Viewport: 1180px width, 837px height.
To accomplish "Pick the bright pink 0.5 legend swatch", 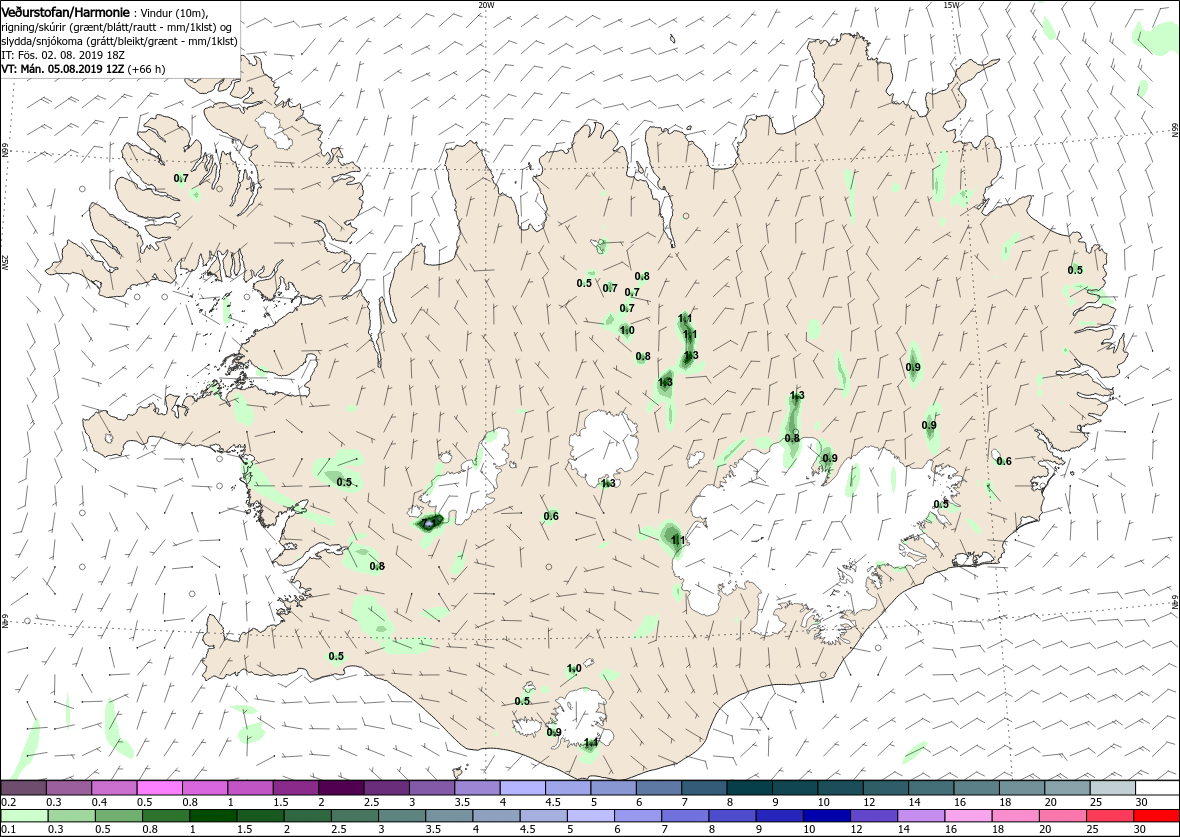I will point(160,788).
